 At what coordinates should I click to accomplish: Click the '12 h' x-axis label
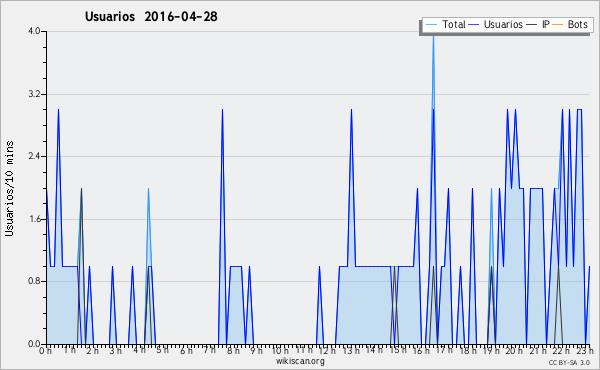327,351
